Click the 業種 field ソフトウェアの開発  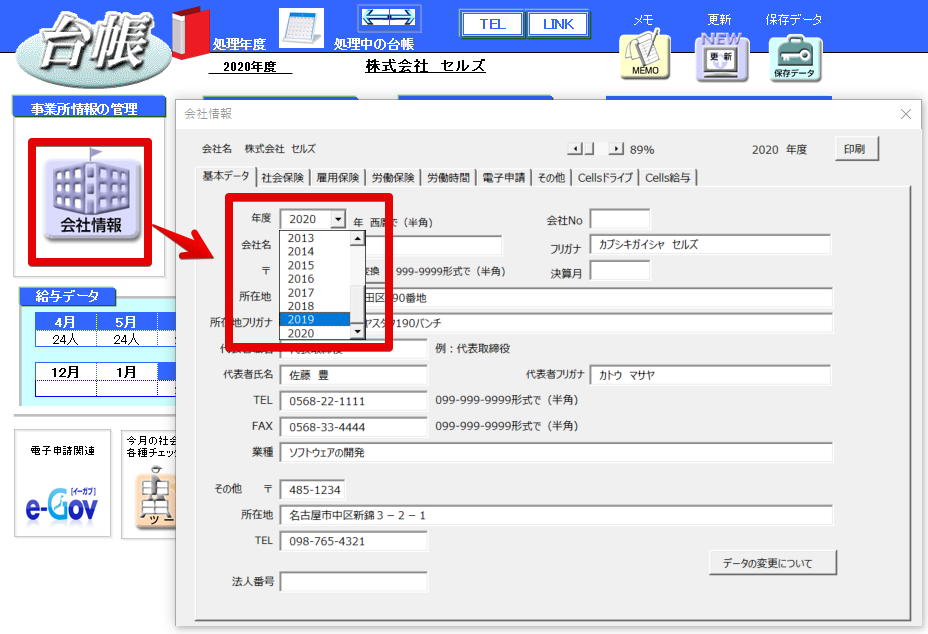click(x=556, y=452)
